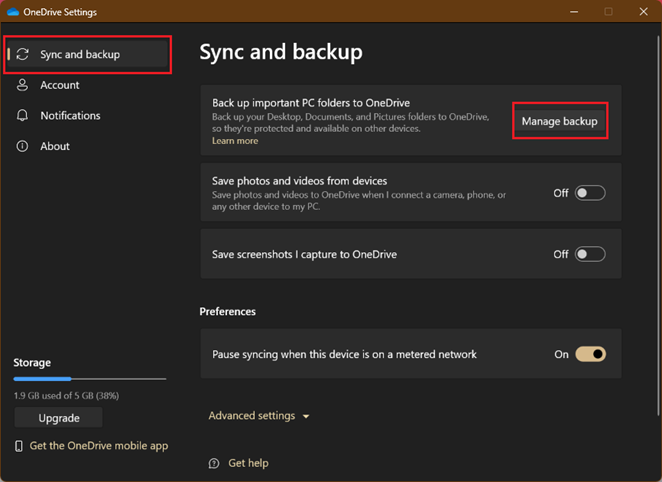The width and height of the screenshot is (662, 482).
Task: Disable pause syncing on metered network
Action: (590, 354)
